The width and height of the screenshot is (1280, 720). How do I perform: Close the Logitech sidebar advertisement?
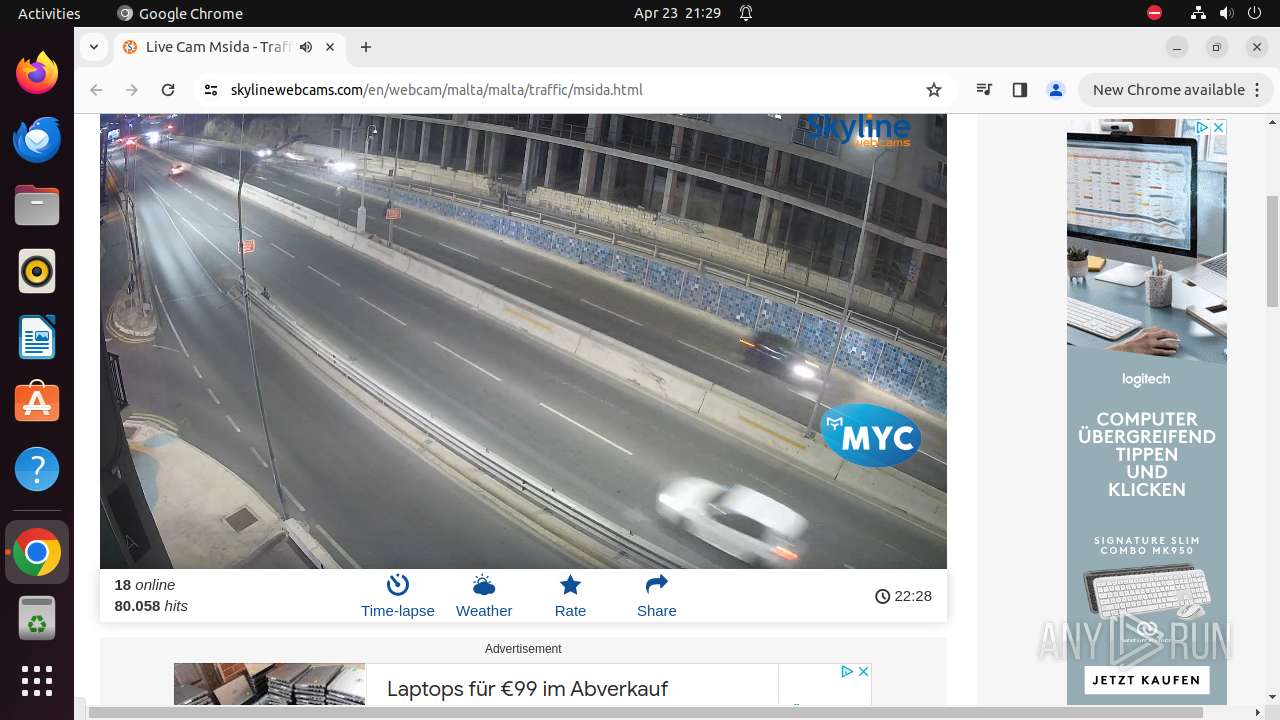click(1218, 127)
